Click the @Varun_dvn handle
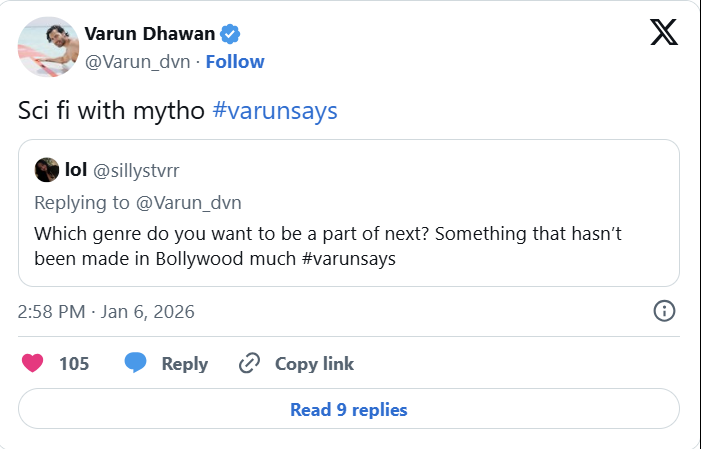This screenshot has width=703, height=449. coord(141,61)
